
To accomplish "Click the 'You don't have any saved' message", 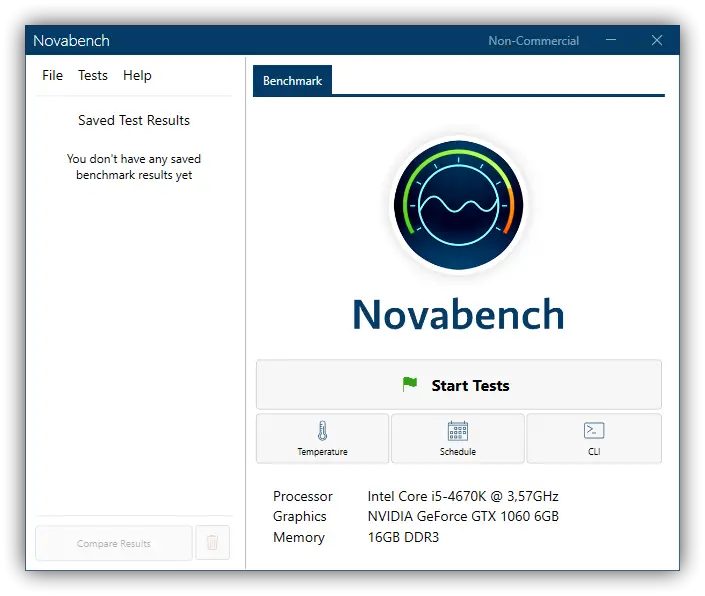I will tap(134, 167).
